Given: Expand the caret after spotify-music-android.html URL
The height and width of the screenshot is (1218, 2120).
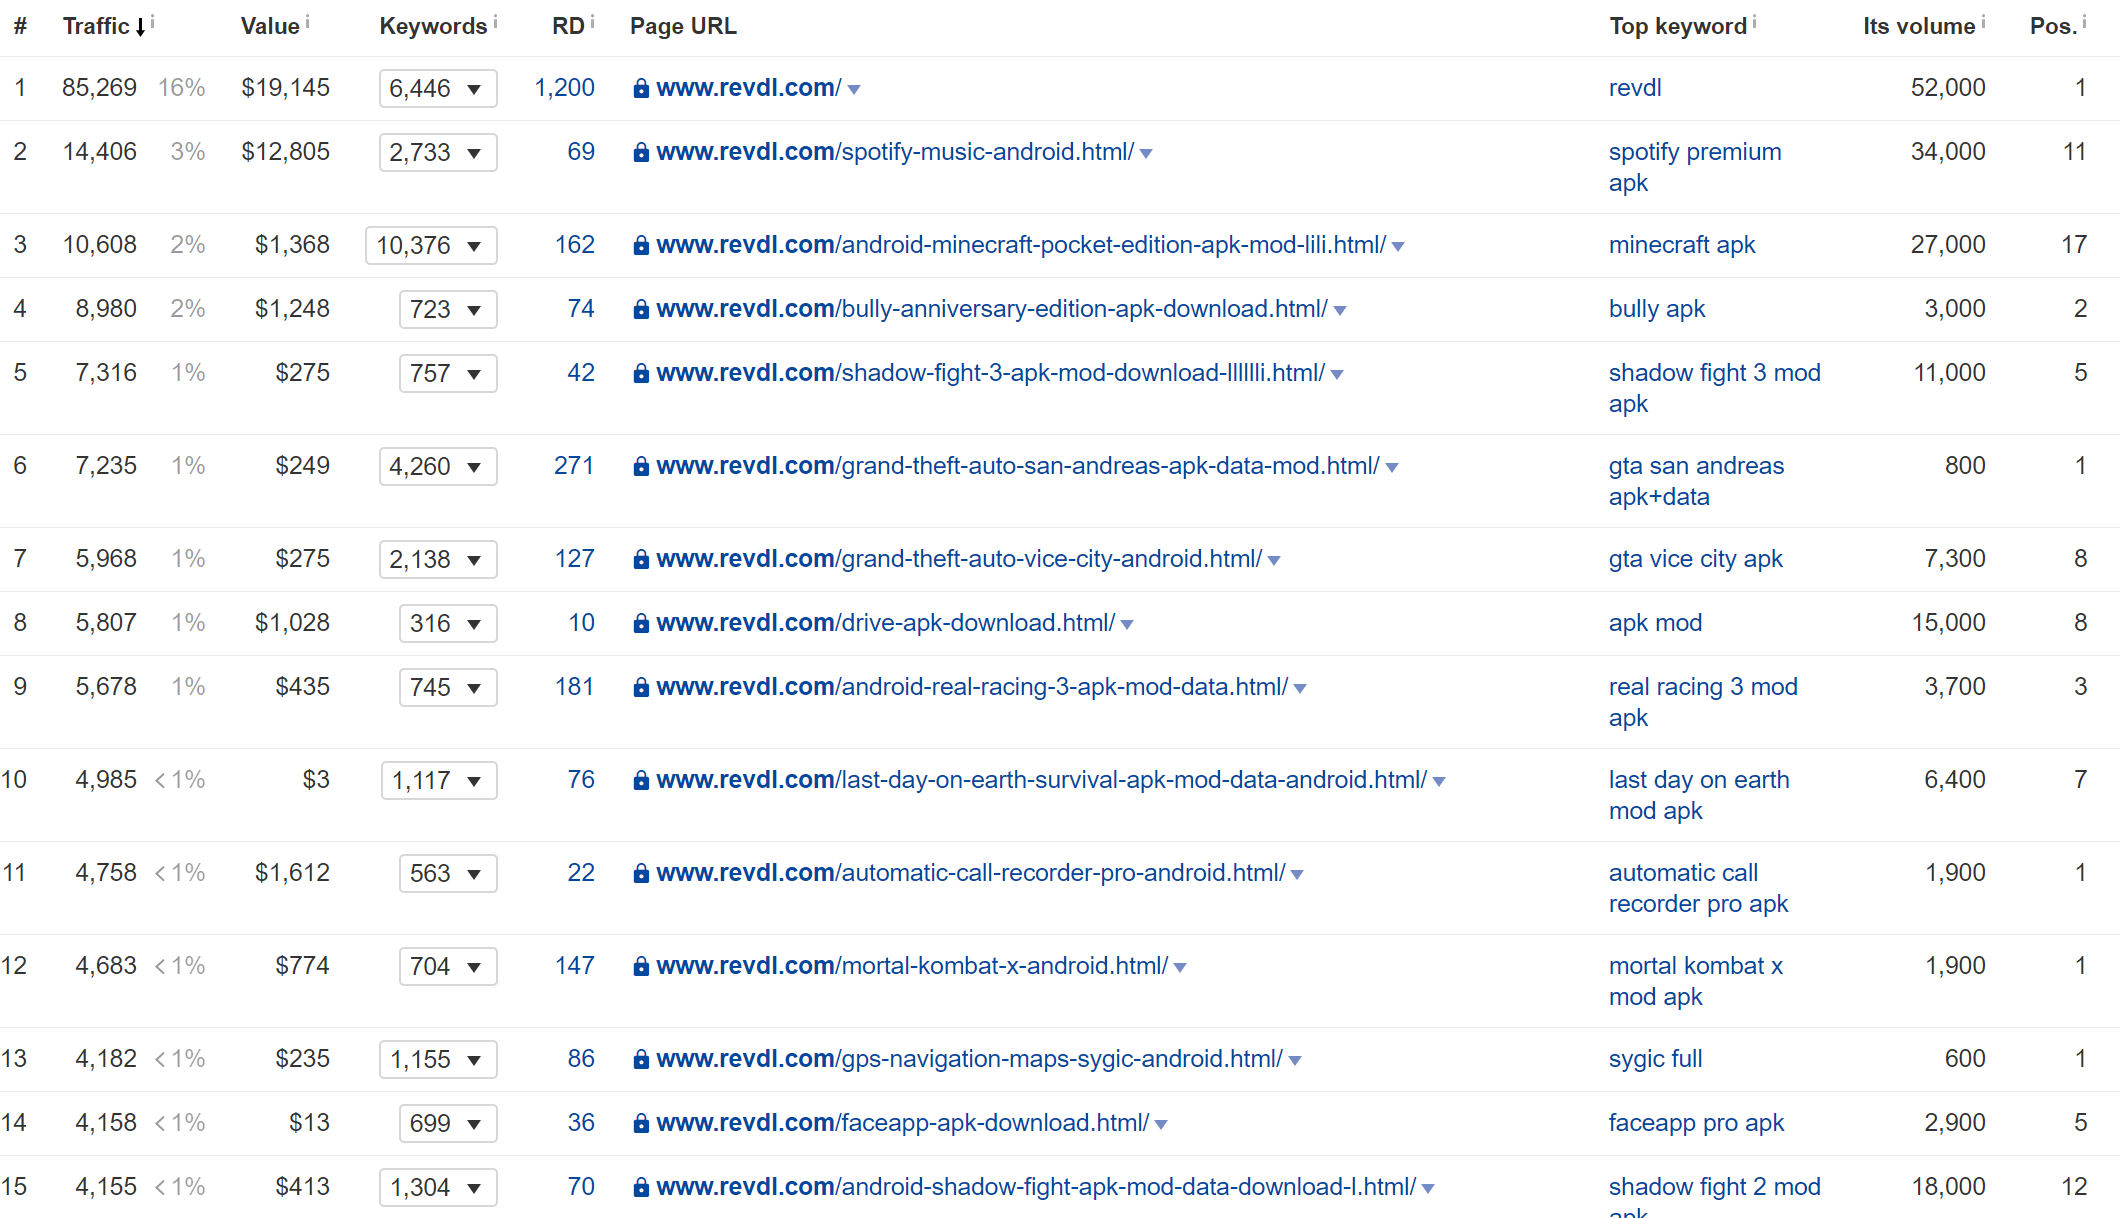Looking at the screenshot, I should pos(1146,154).
